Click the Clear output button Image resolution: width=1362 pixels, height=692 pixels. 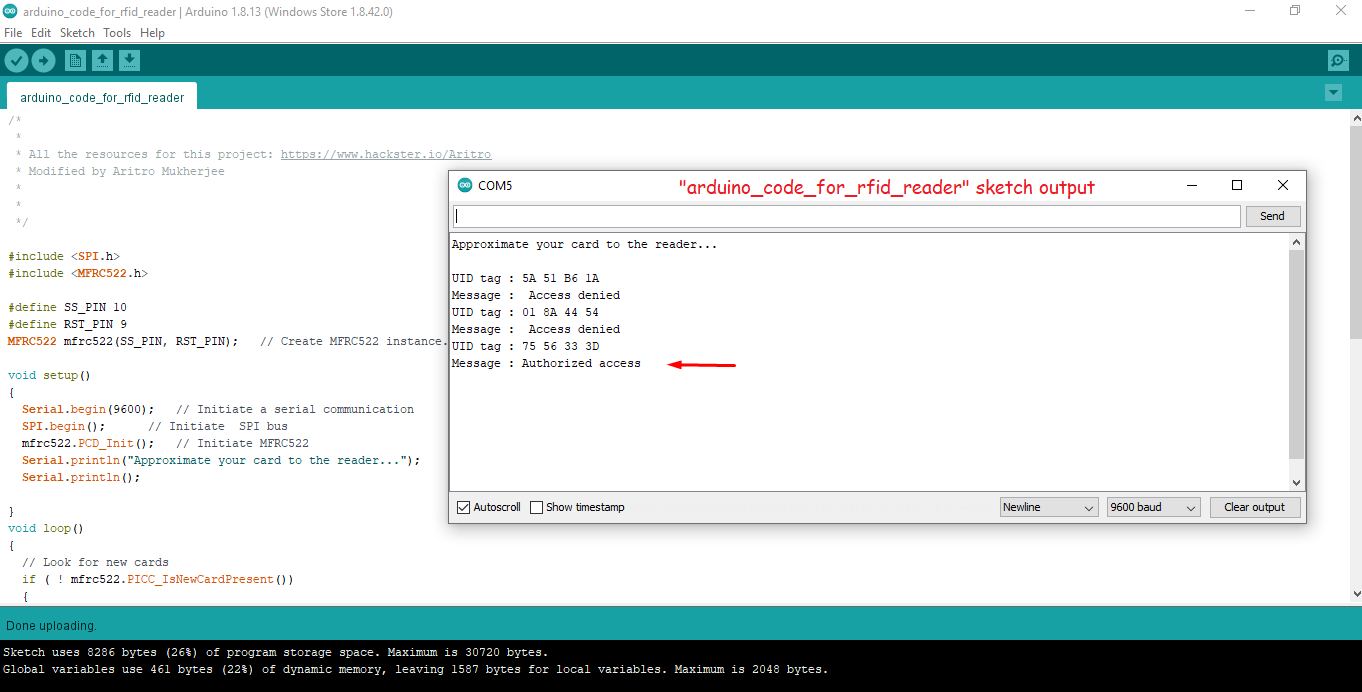pyautogui.click(x=1254, y=507)
